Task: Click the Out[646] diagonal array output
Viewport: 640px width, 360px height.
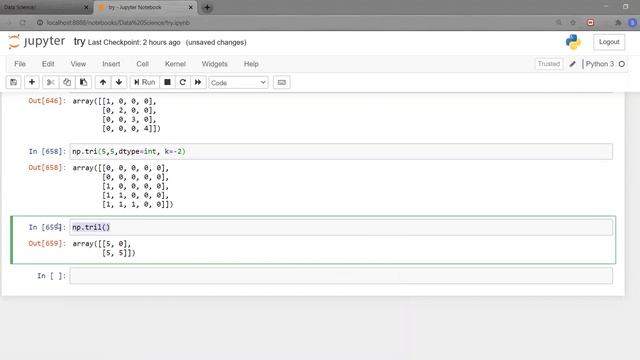Action: coord(117,115)
